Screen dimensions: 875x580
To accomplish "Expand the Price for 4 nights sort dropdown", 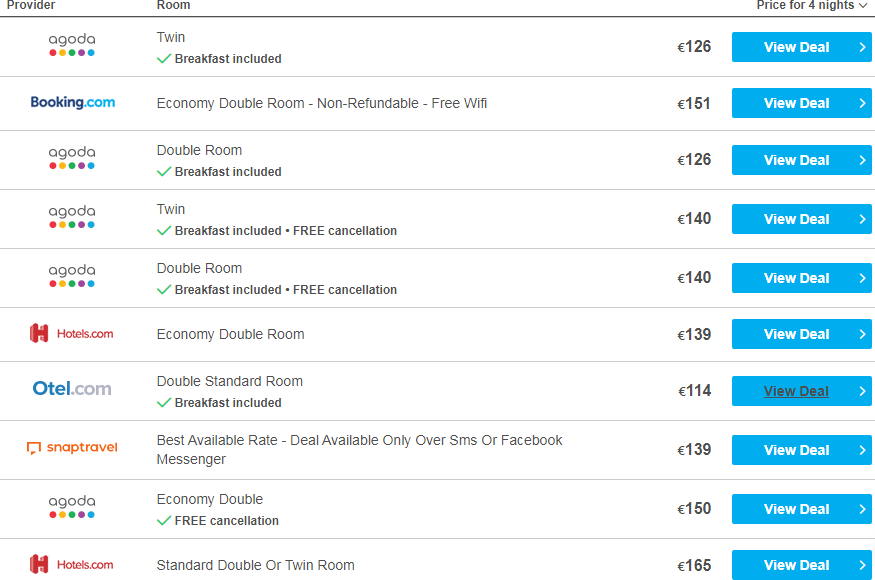I will (x=812, y=5).
